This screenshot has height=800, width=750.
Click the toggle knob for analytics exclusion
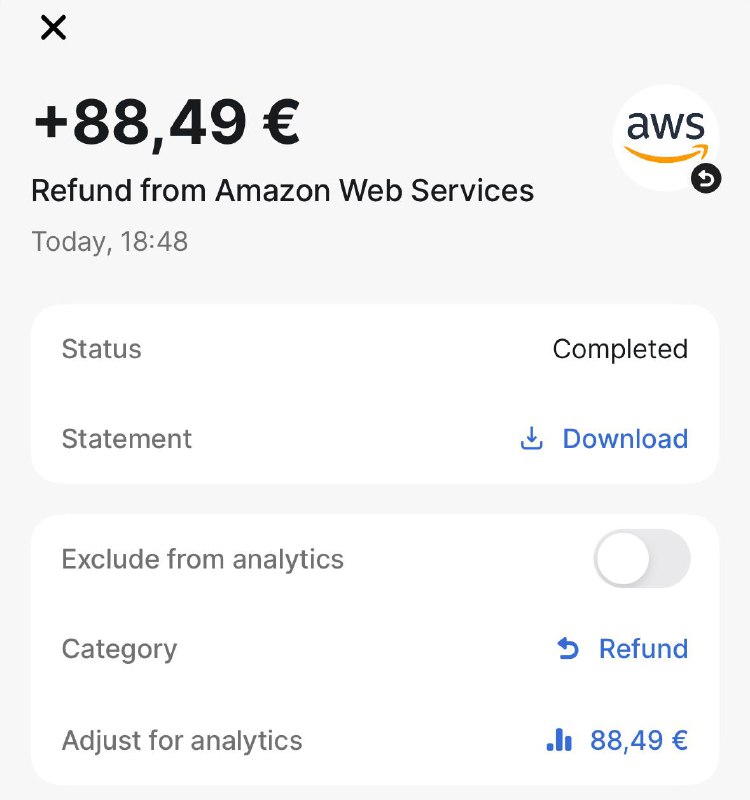point(622,559)
